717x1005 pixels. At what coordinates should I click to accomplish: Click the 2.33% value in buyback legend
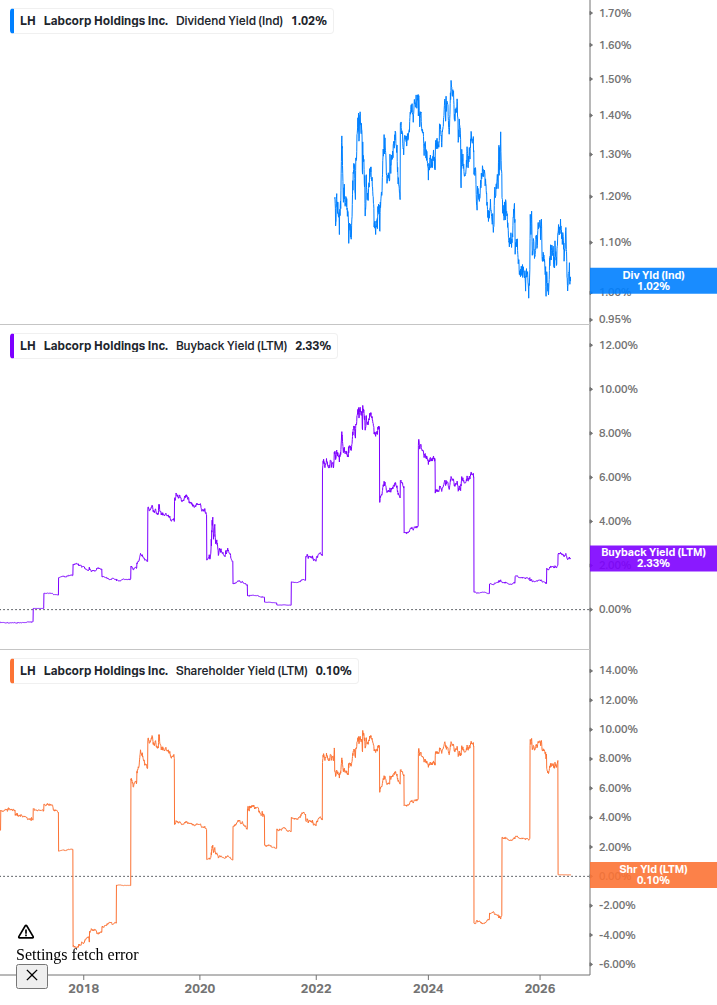[313, 345]
